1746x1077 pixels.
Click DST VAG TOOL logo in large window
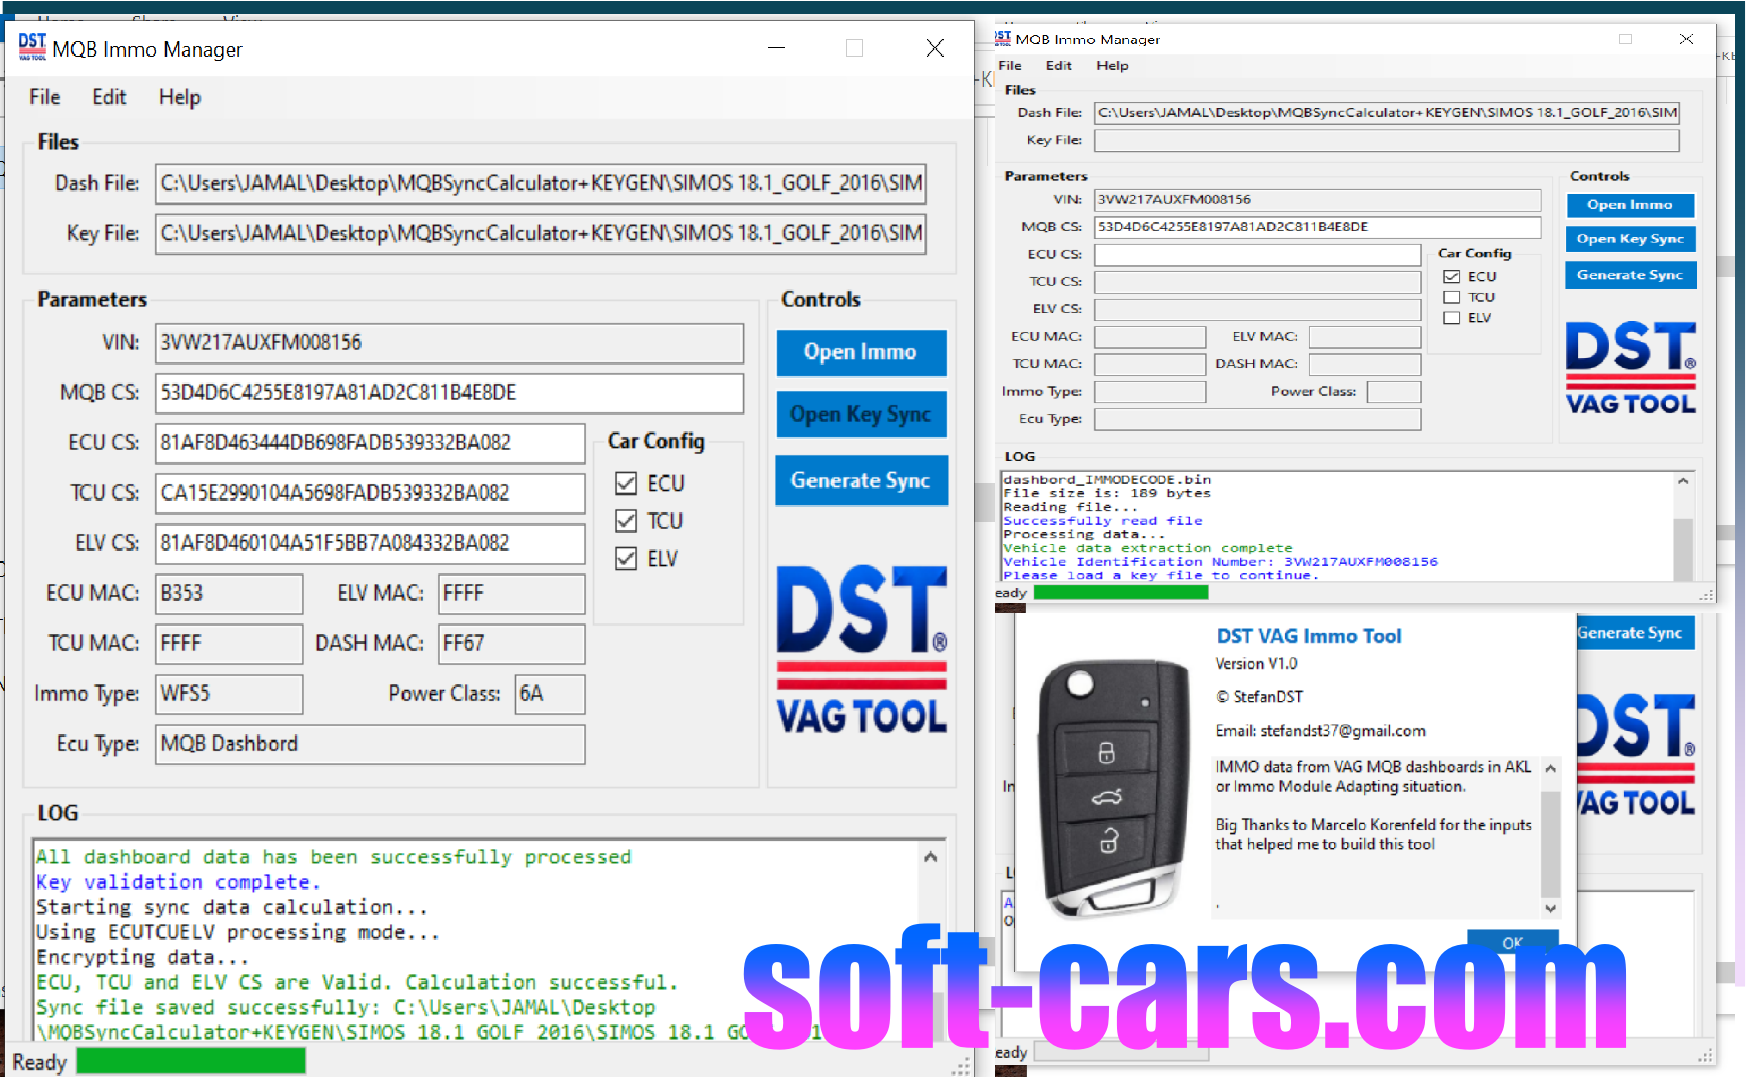(x=861, y=650)
